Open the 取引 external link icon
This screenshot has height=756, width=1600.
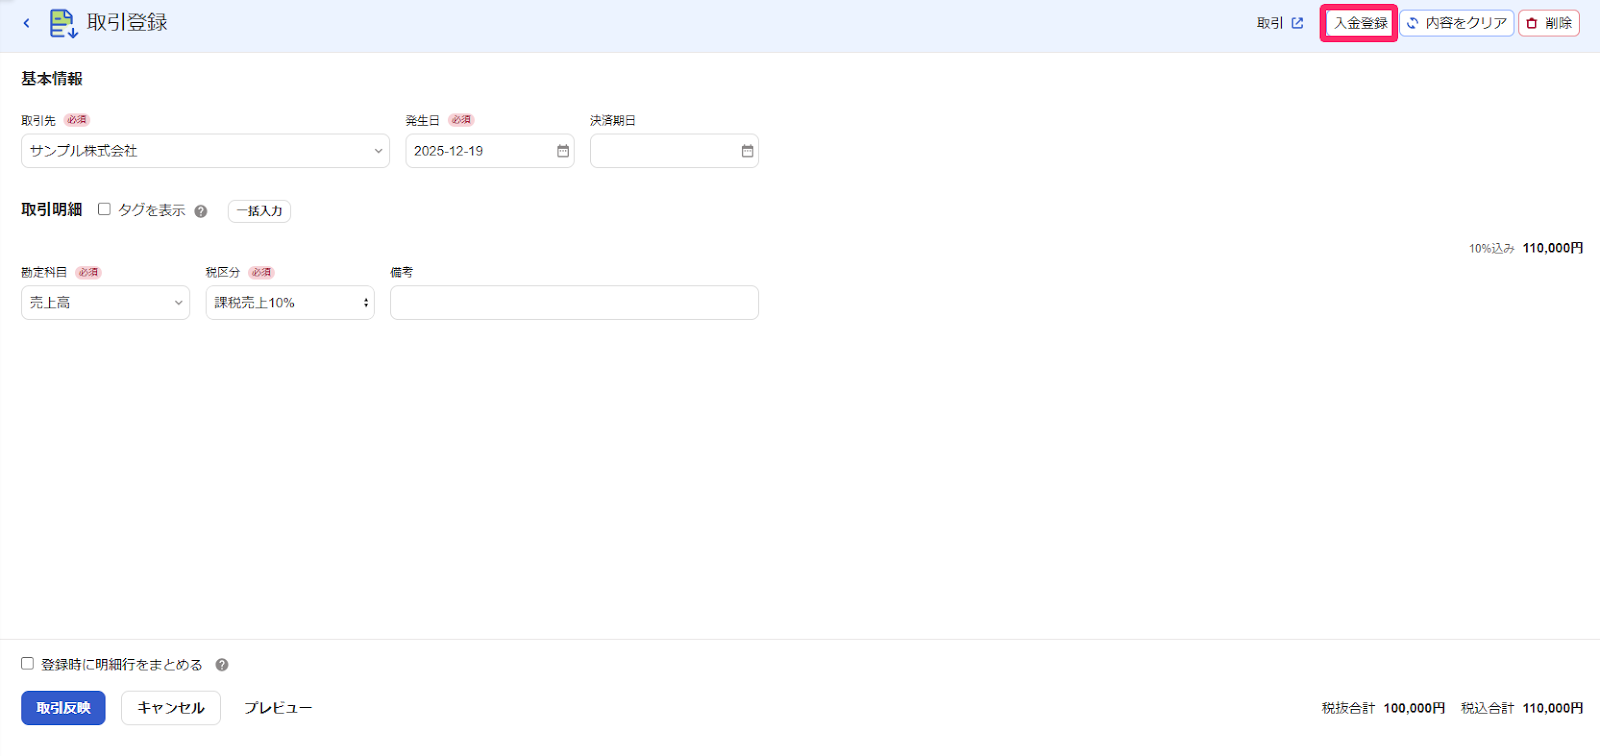click(x=1297, y=23)
